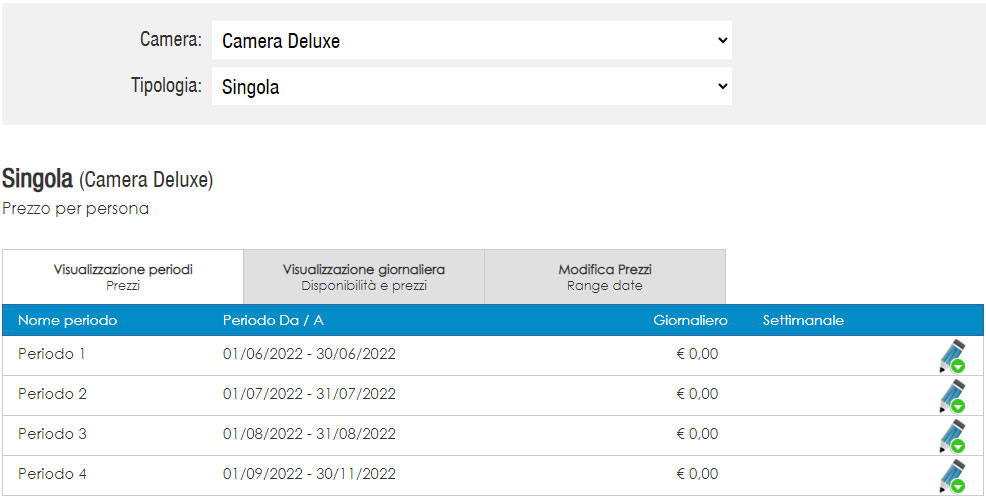Image resolution: width=986 pixels, height=501 pixels.
Task: Click the edit pencil icon for Periodo 4
Action: pos(952,476)
